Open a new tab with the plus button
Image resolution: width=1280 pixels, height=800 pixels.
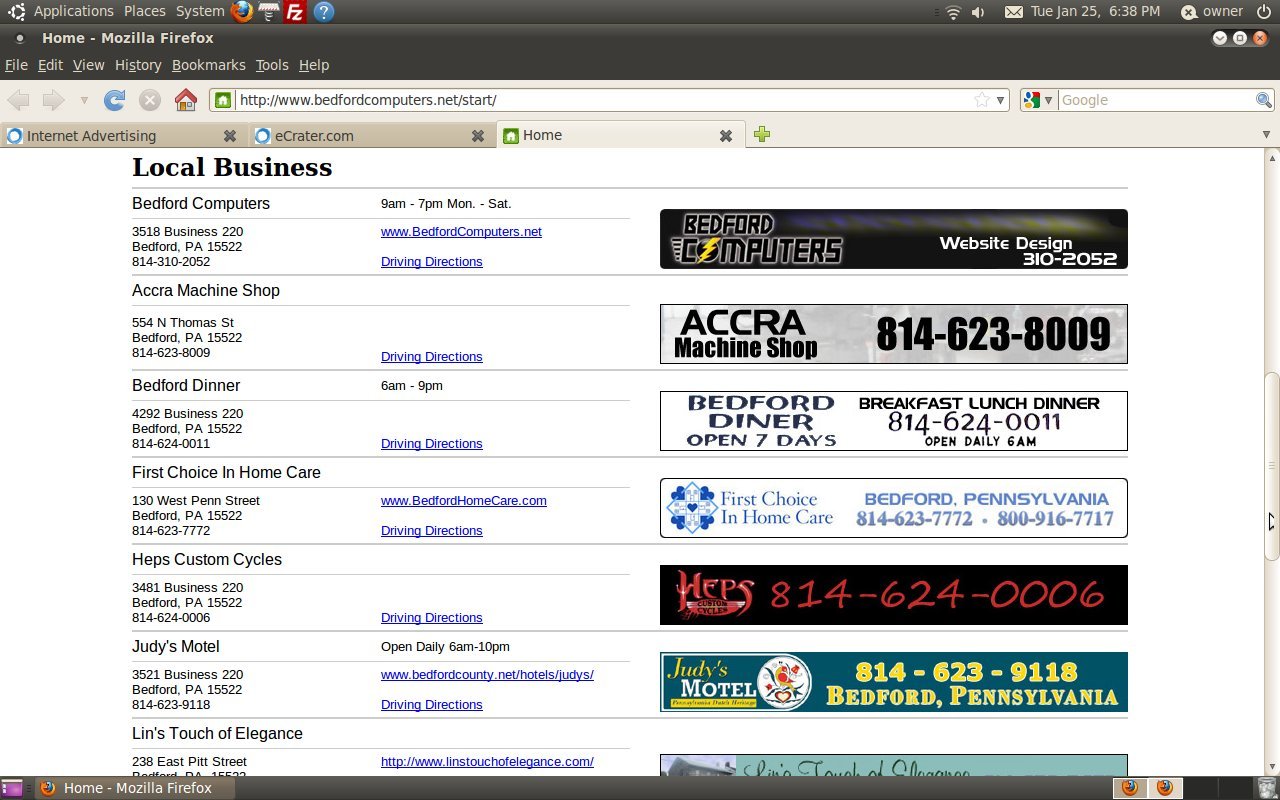pos(762,135)
